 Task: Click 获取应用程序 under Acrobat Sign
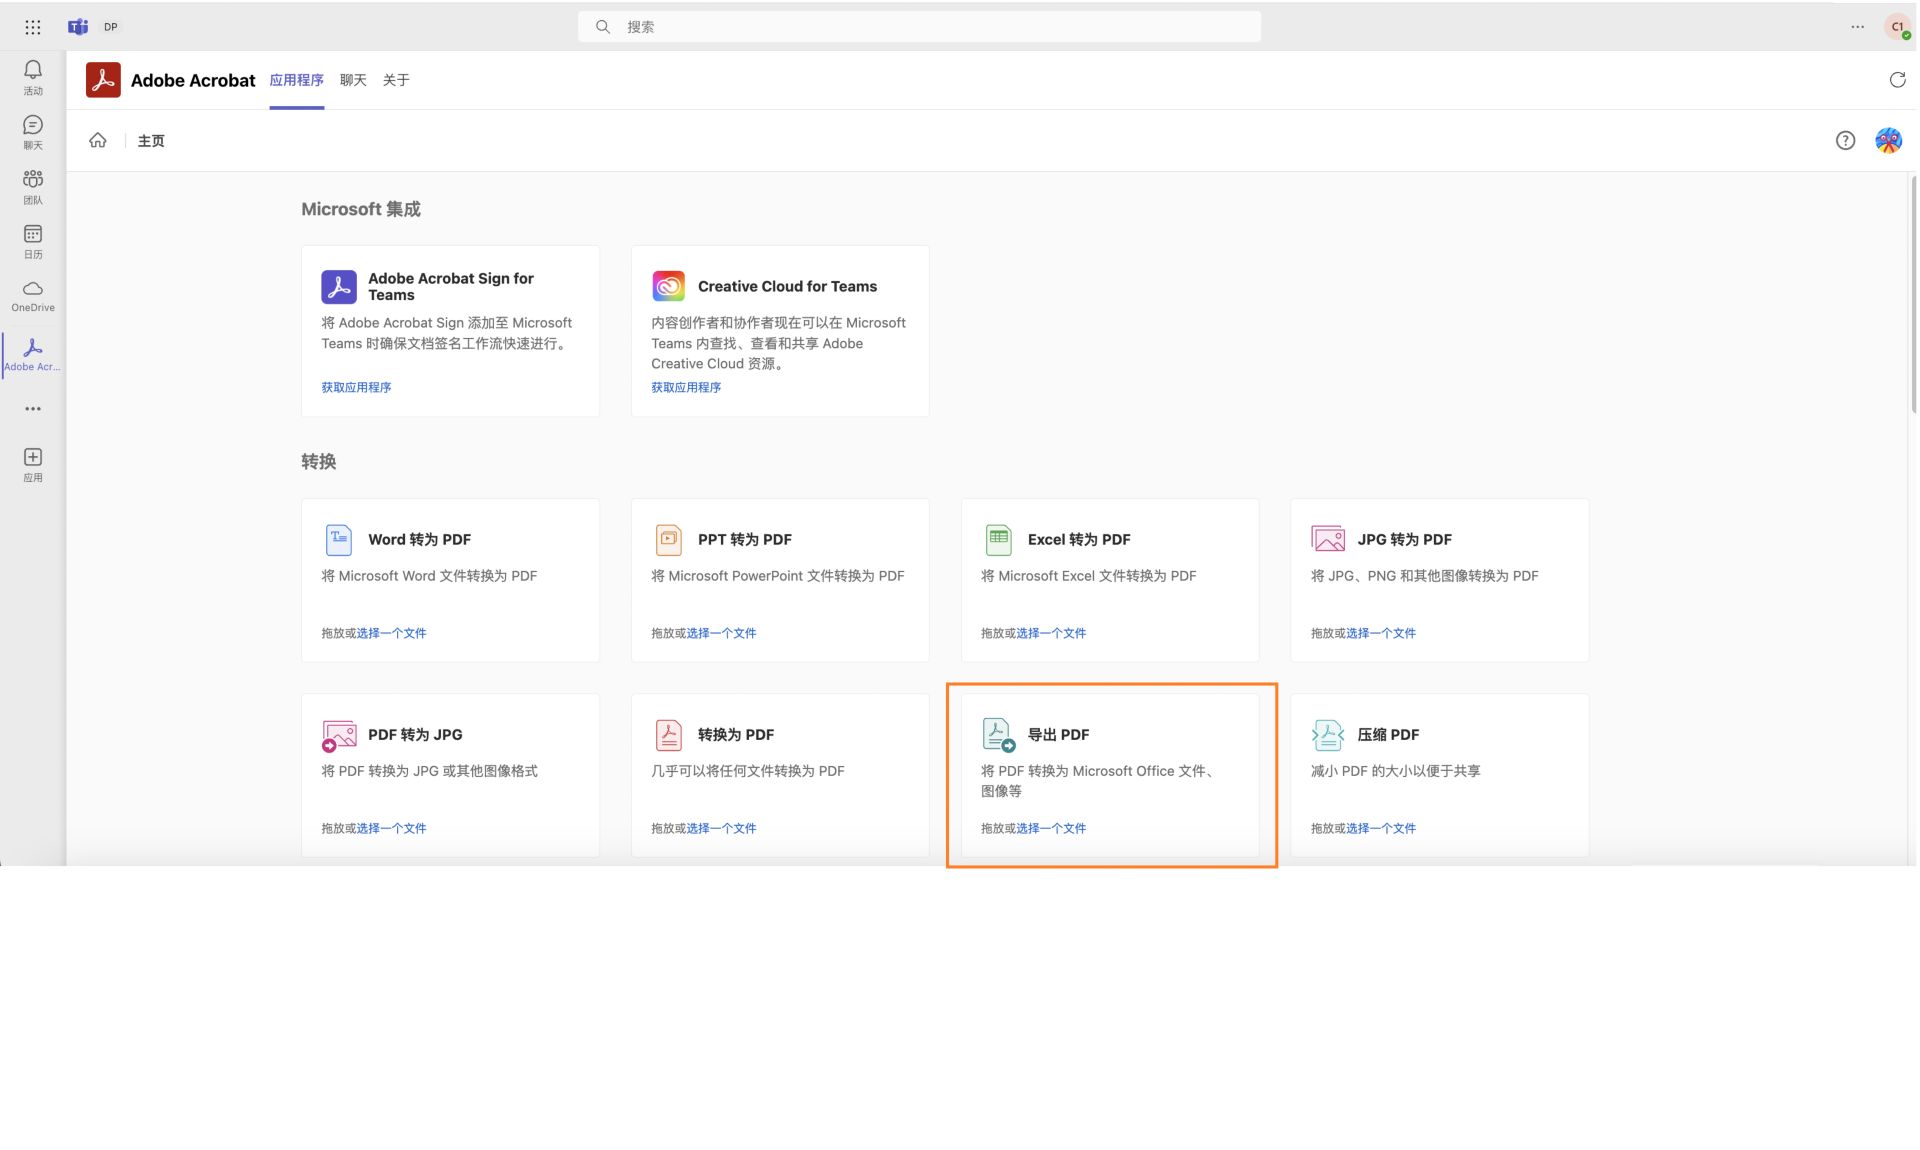pyautogui.click(x=356, y=387)
